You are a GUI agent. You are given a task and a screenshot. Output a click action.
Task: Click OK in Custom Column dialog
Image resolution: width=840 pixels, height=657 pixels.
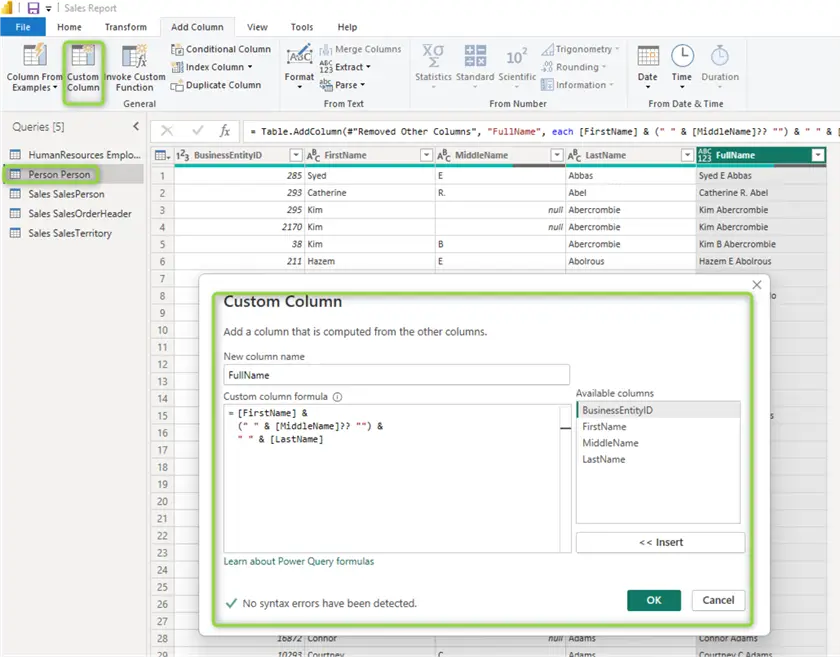point(654,600)
